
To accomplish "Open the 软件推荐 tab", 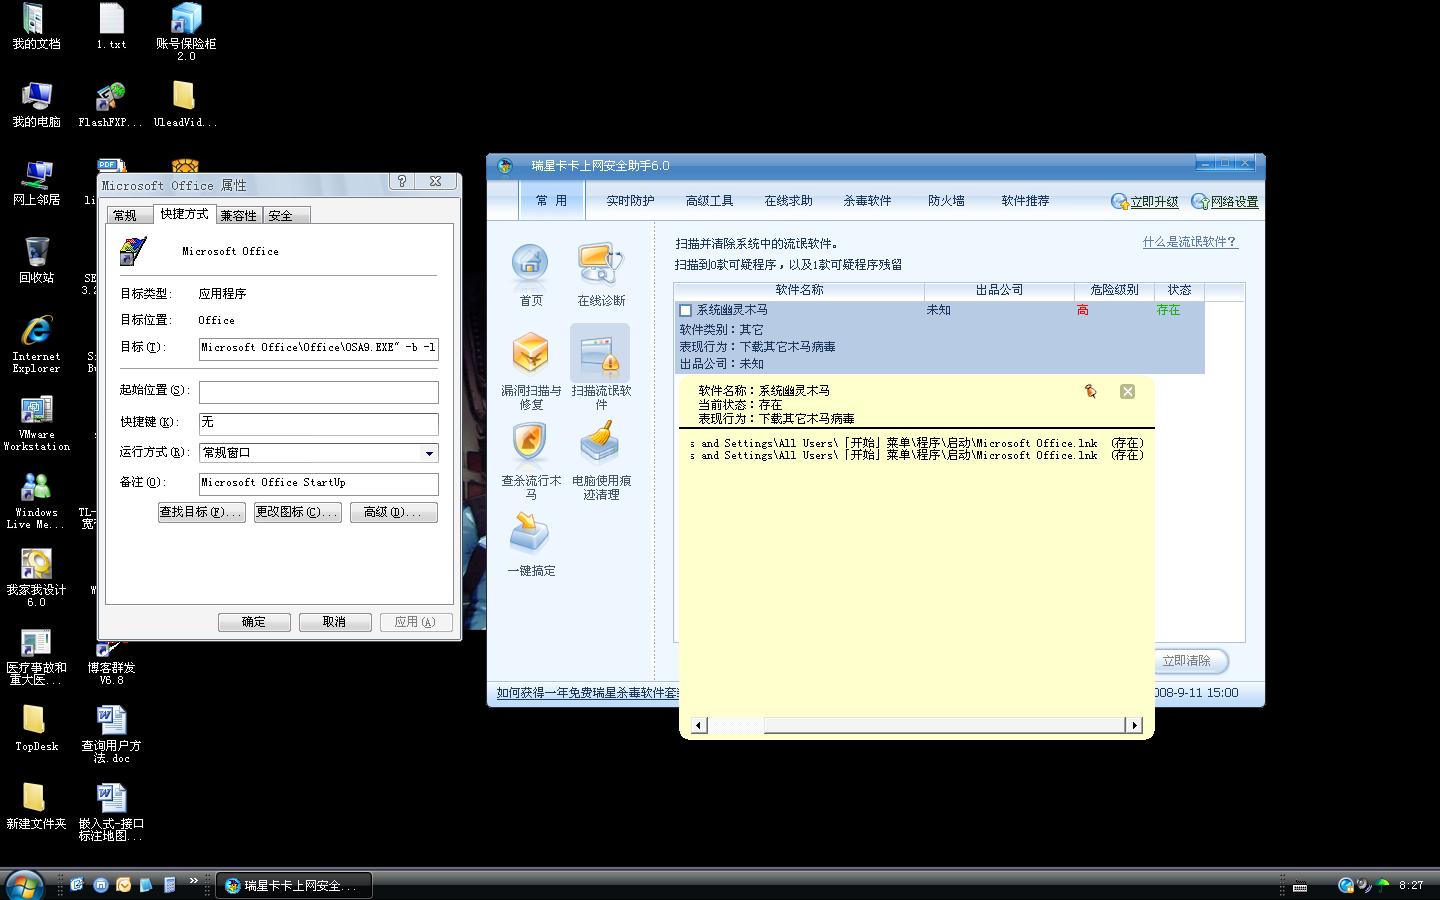I will click(x=1025, y=201).
